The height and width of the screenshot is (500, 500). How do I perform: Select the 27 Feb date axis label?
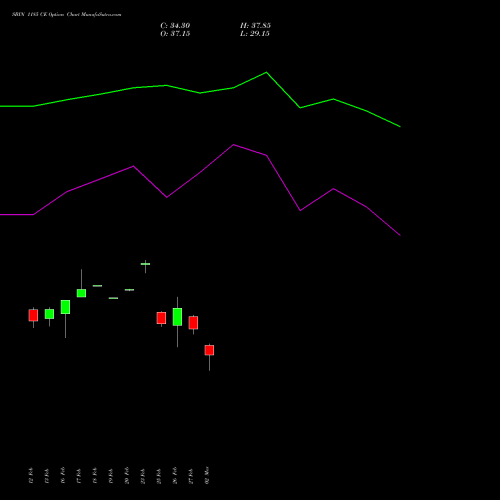point(191,476)
